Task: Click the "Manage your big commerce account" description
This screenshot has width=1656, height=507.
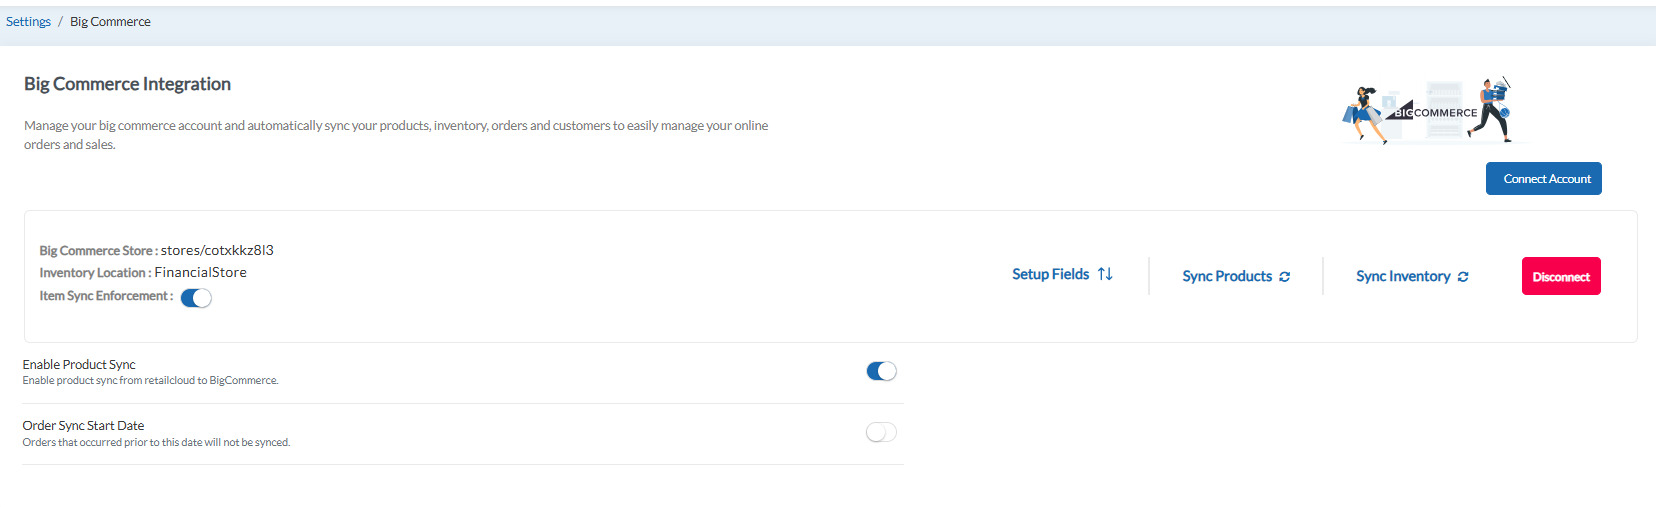Action: [396, 135]
